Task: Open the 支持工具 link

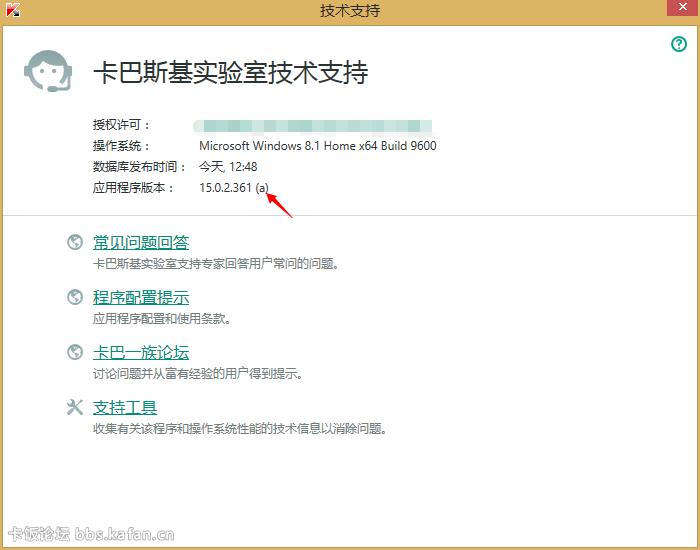Action: click(125, 407)
